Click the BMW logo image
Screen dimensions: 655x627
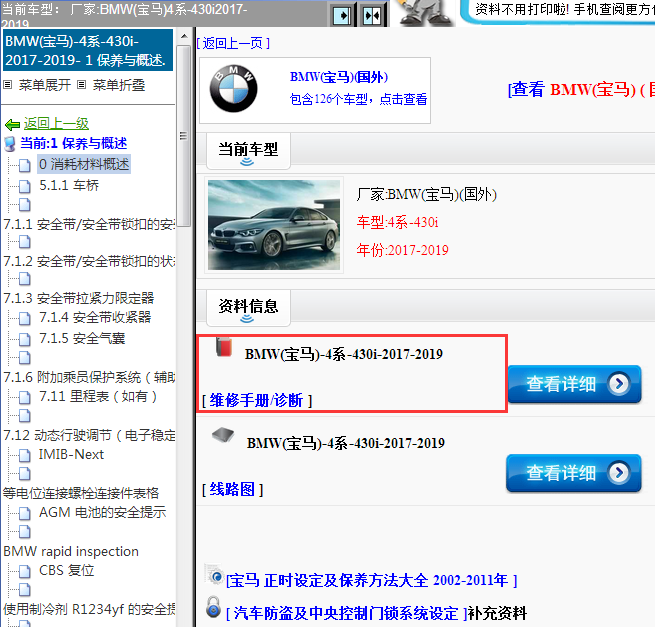click(234, 89)
